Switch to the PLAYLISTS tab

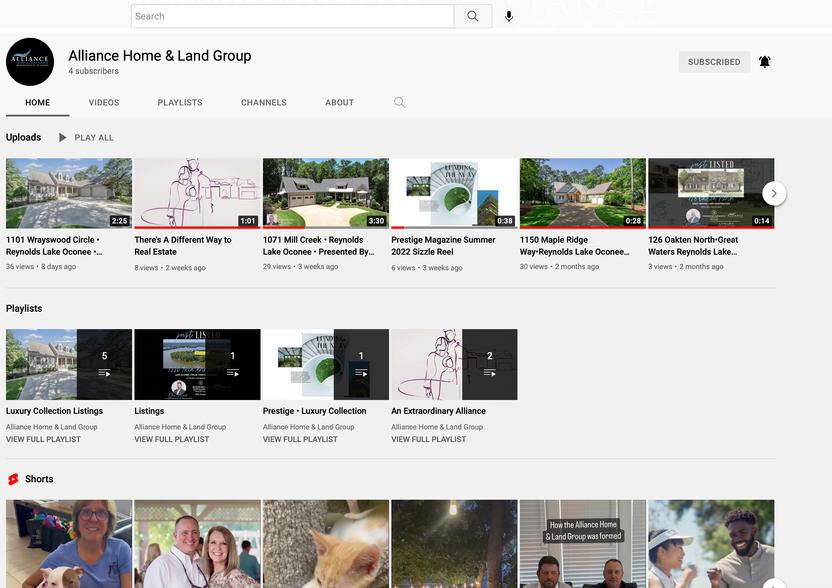pos(180,102)
